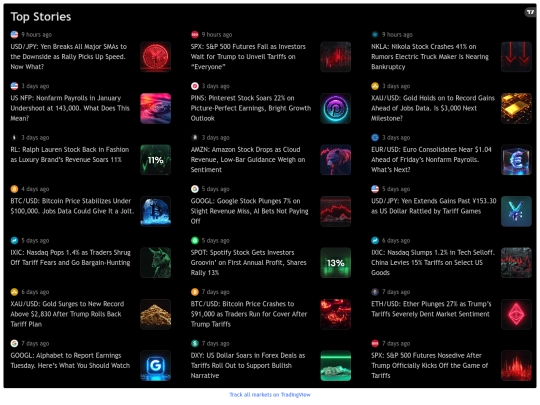Read the Alphabet to Report Earnings Tuesday story
The width and height of the screenshot is (540, 405).
[70, 360]
